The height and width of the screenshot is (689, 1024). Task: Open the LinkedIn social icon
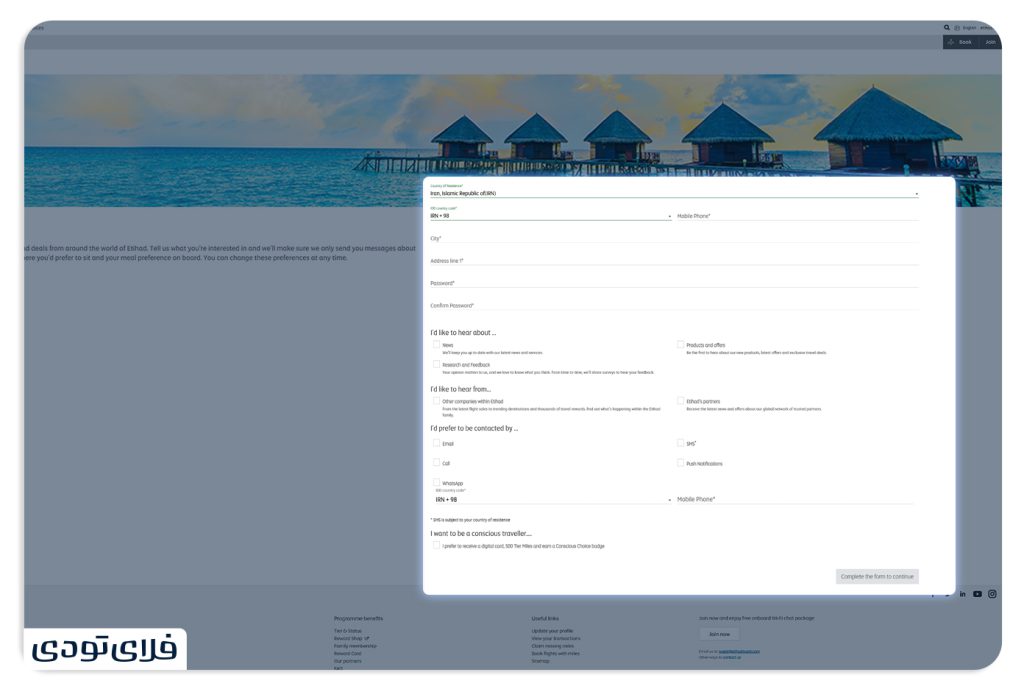[963, 594]
